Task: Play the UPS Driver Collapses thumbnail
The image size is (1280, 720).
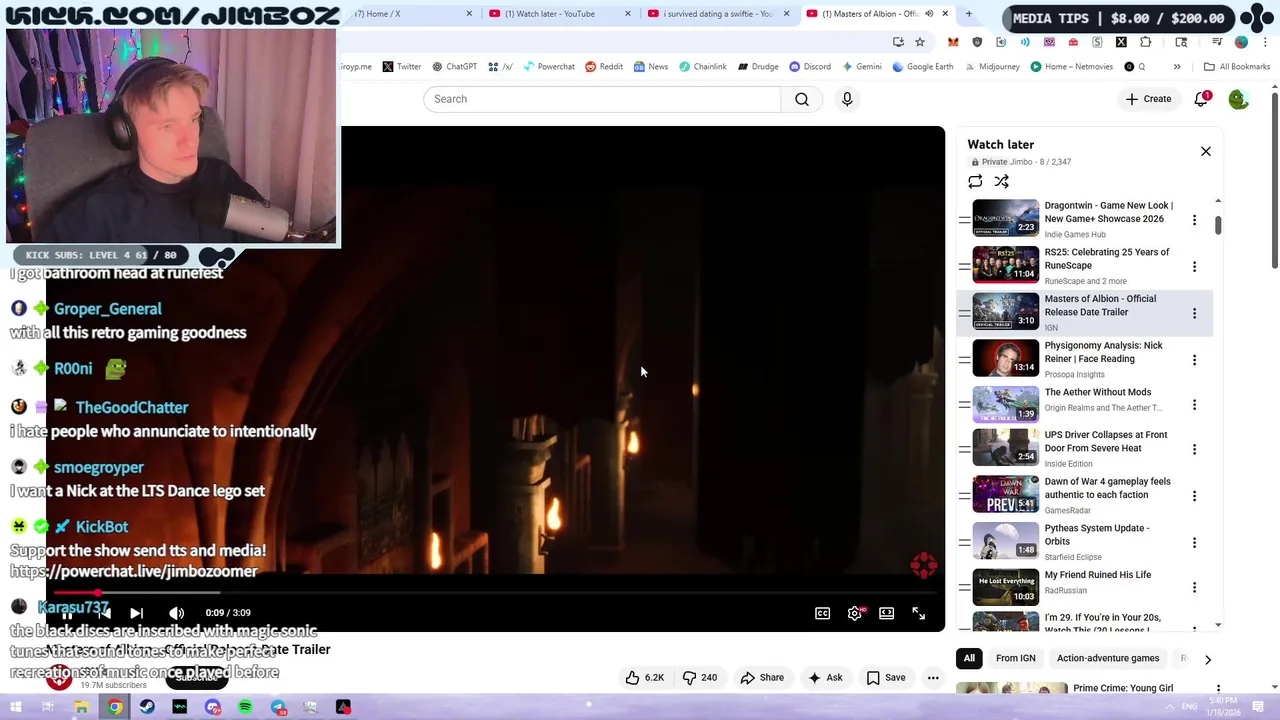Action: (1006, 447)
